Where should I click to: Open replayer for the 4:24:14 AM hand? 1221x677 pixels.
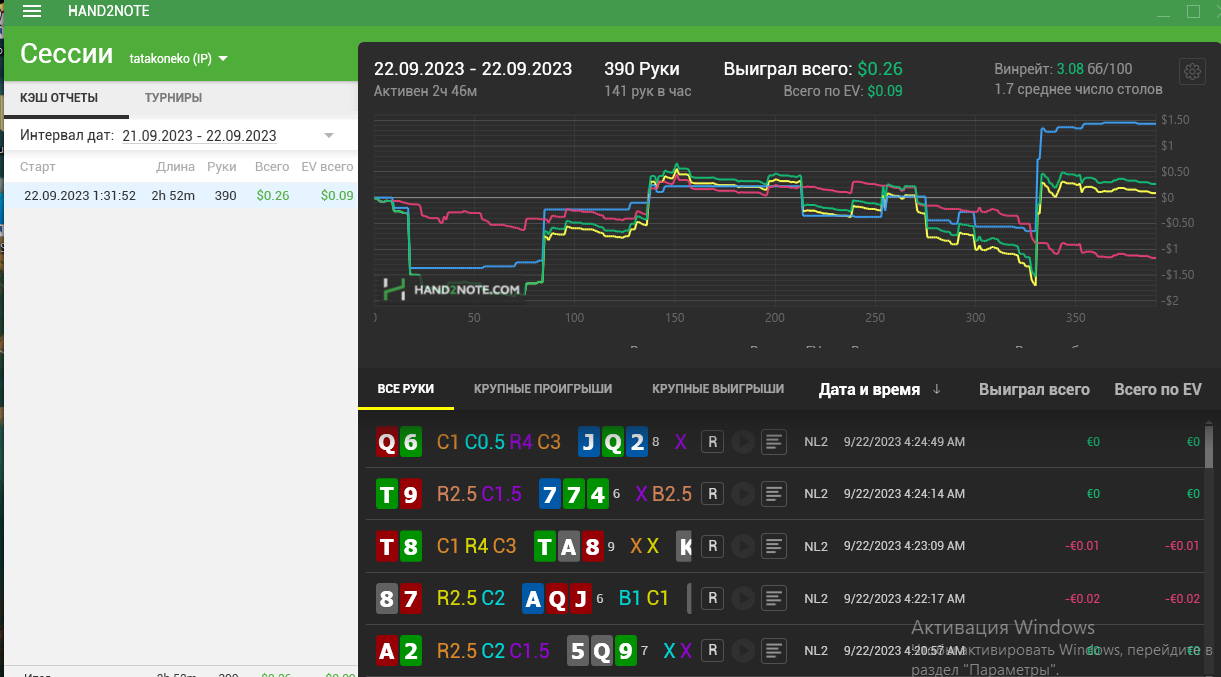coord(712,493)
